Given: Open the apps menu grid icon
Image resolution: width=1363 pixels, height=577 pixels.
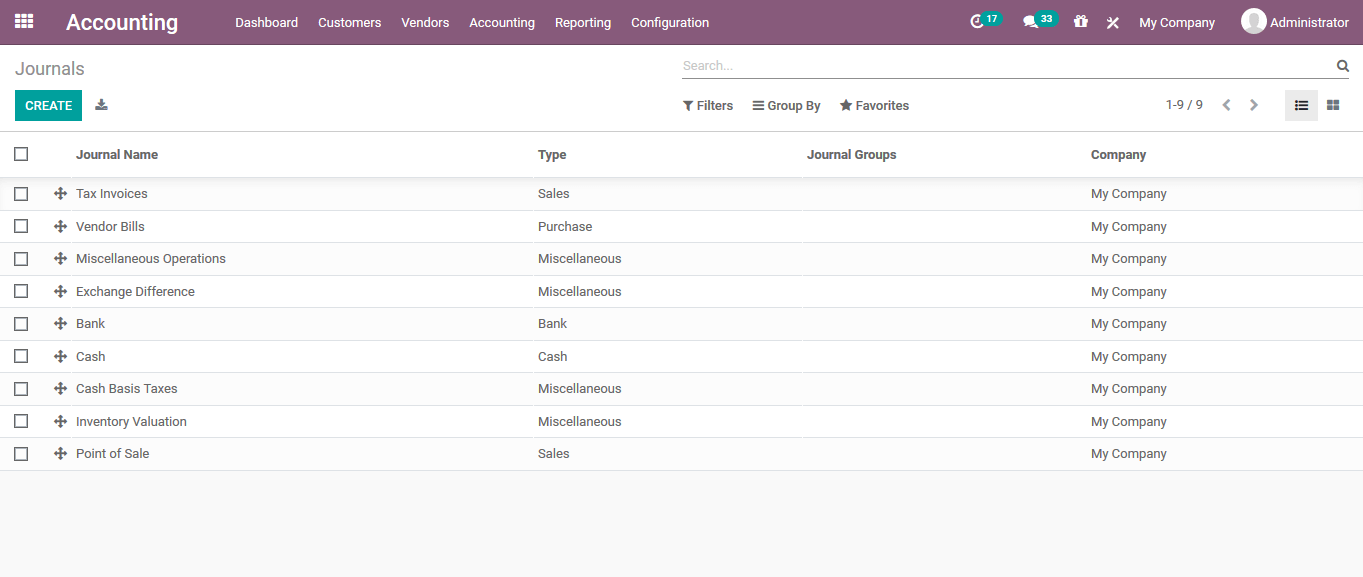Looking at the screenshot, I should click(23, 21).
